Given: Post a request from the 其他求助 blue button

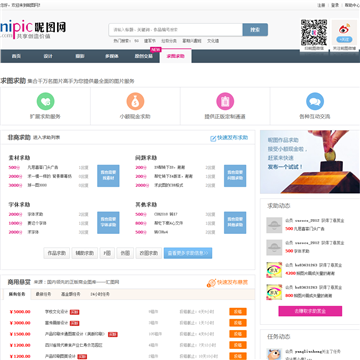Looking at the screenshot, I should (x=235, y=222).
